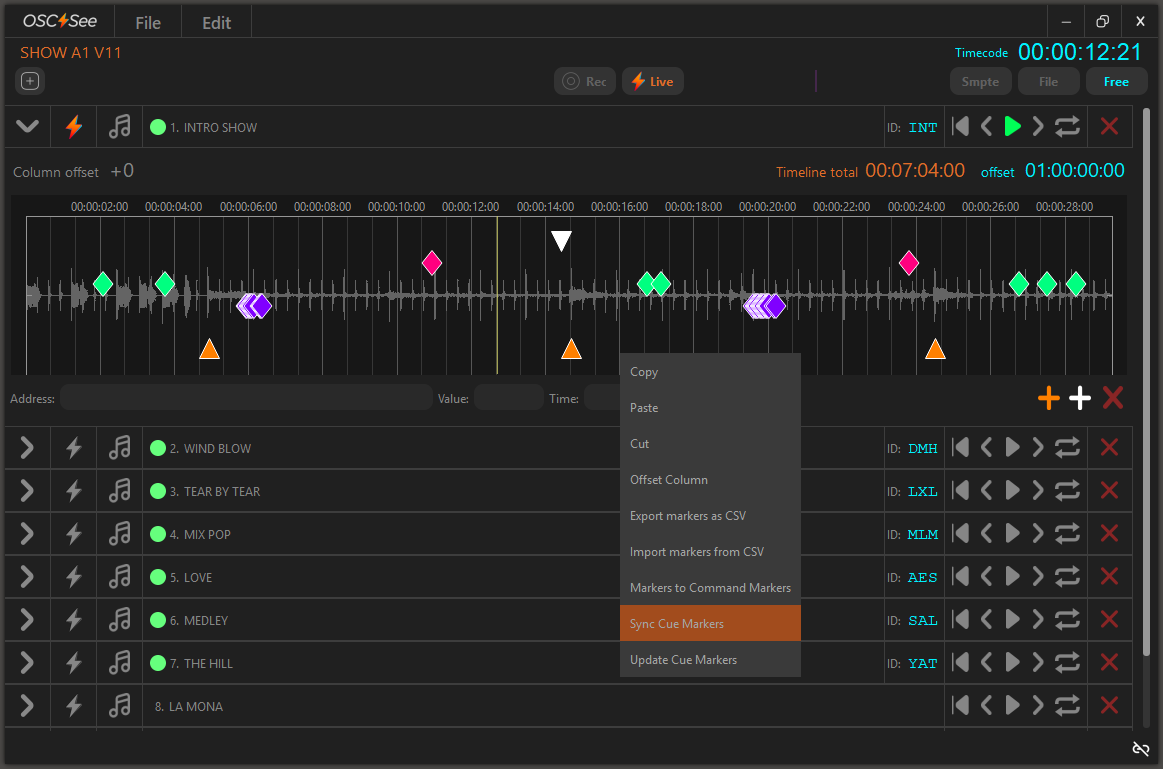This screenshot has width=1163, height=769.
Task: Go to previous marker in INTRO SHOW
Action: click(986, 127)
